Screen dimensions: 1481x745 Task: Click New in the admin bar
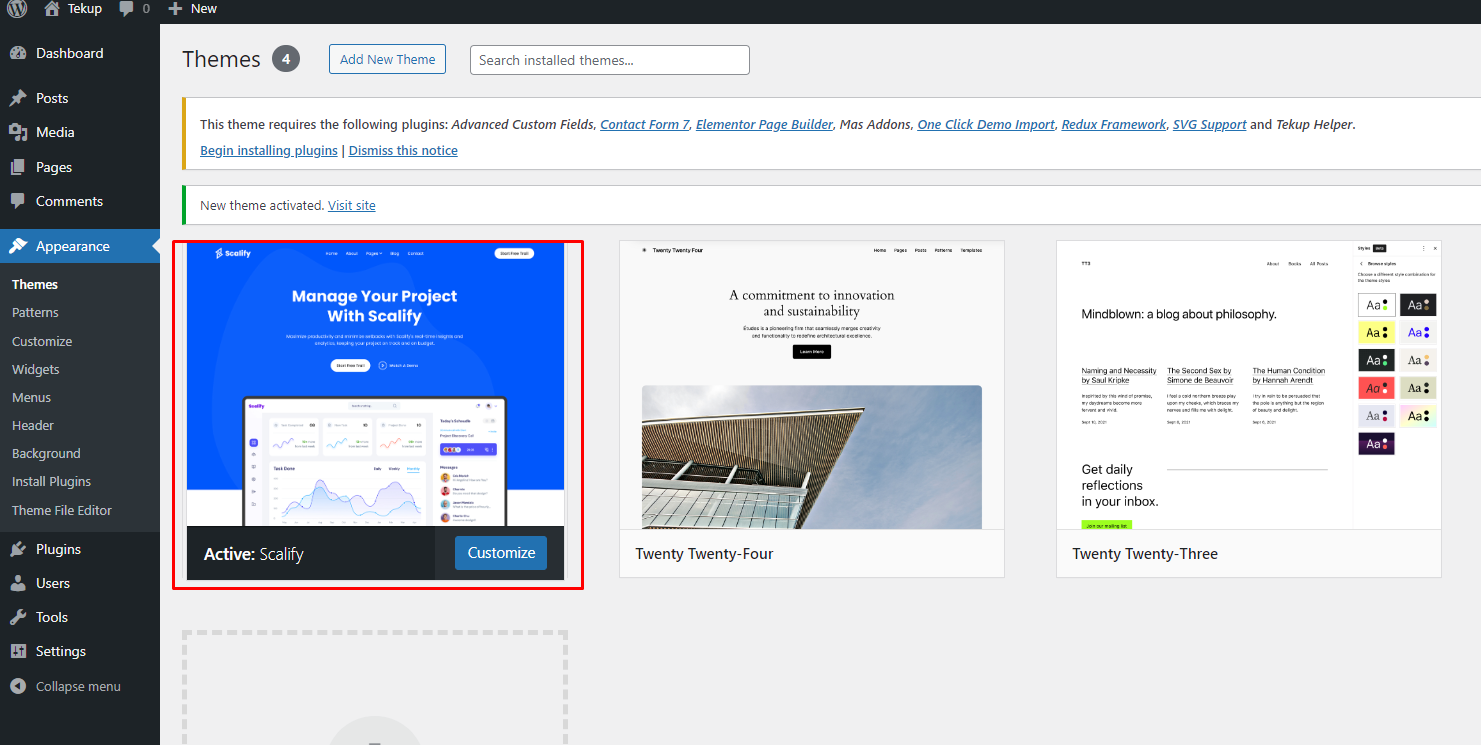coord(204,8)
